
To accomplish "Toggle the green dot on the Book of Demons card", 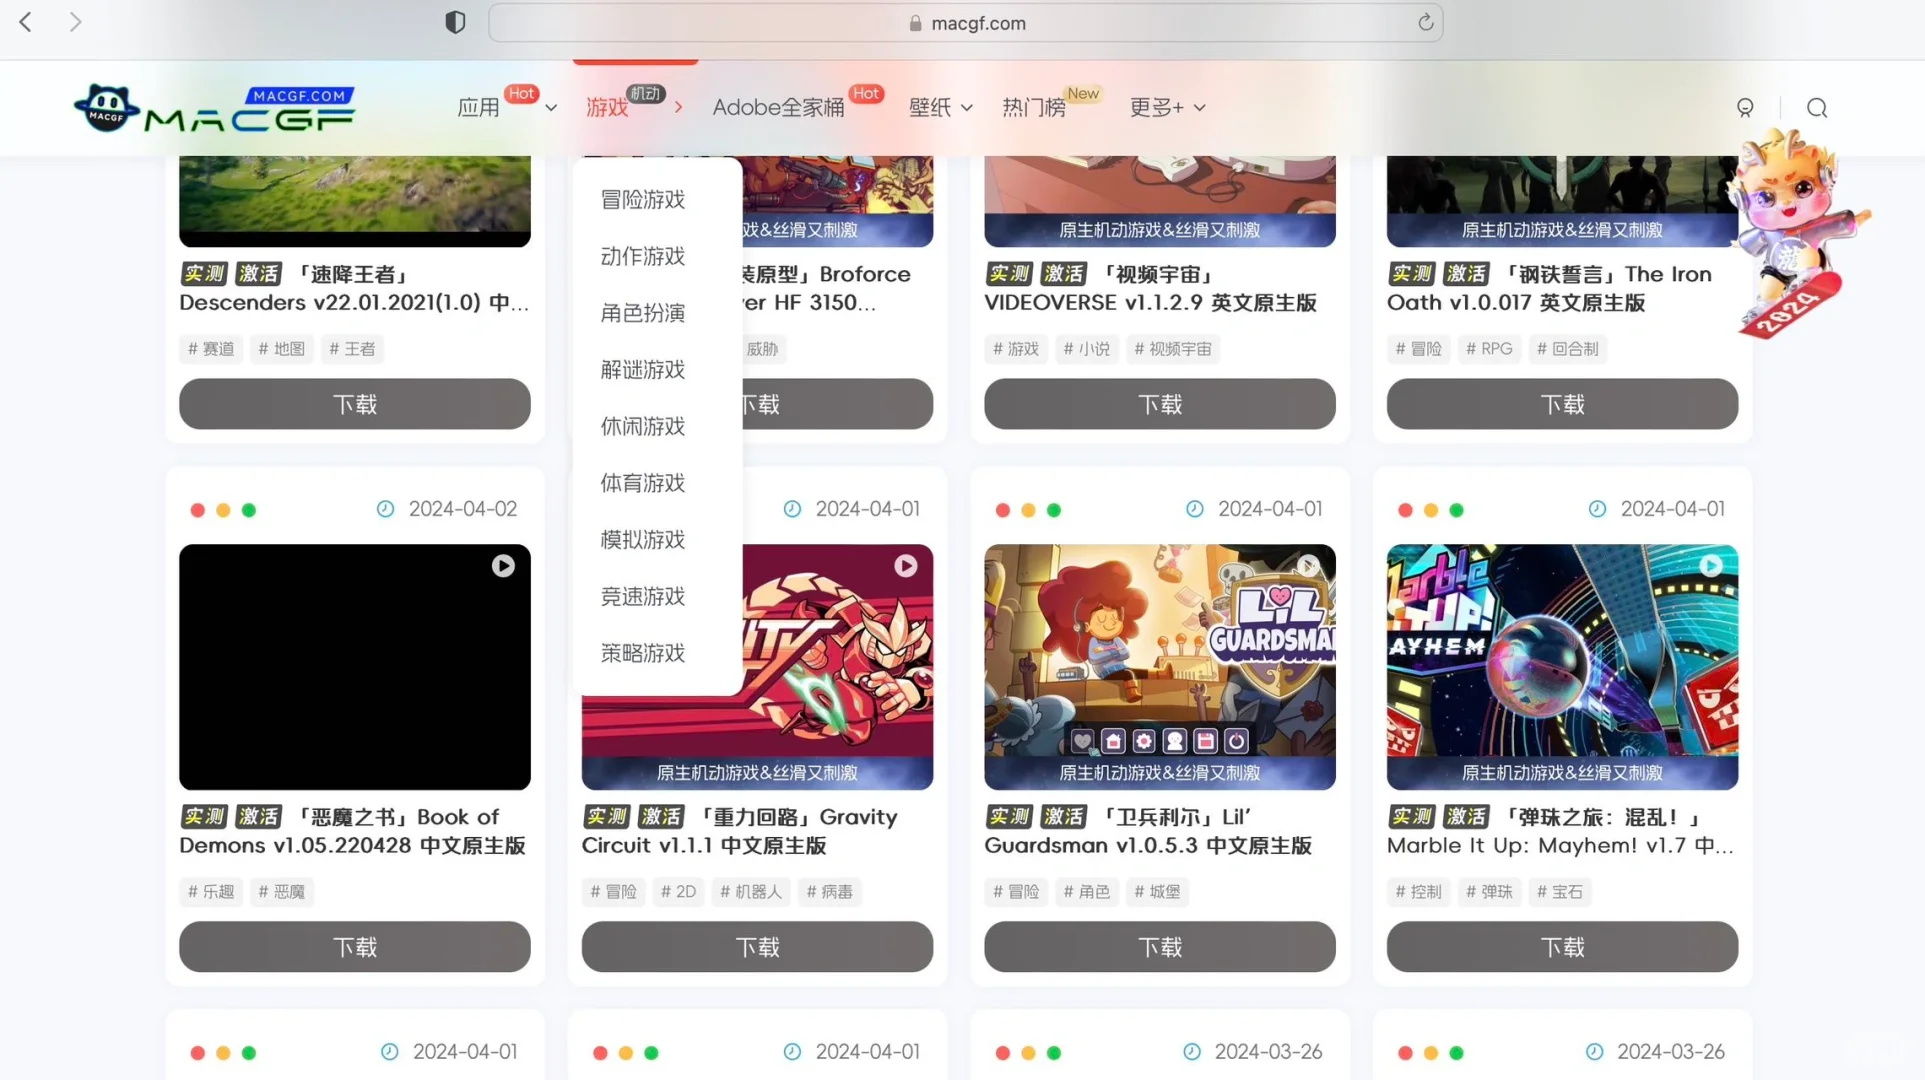I will coord(249,510).
